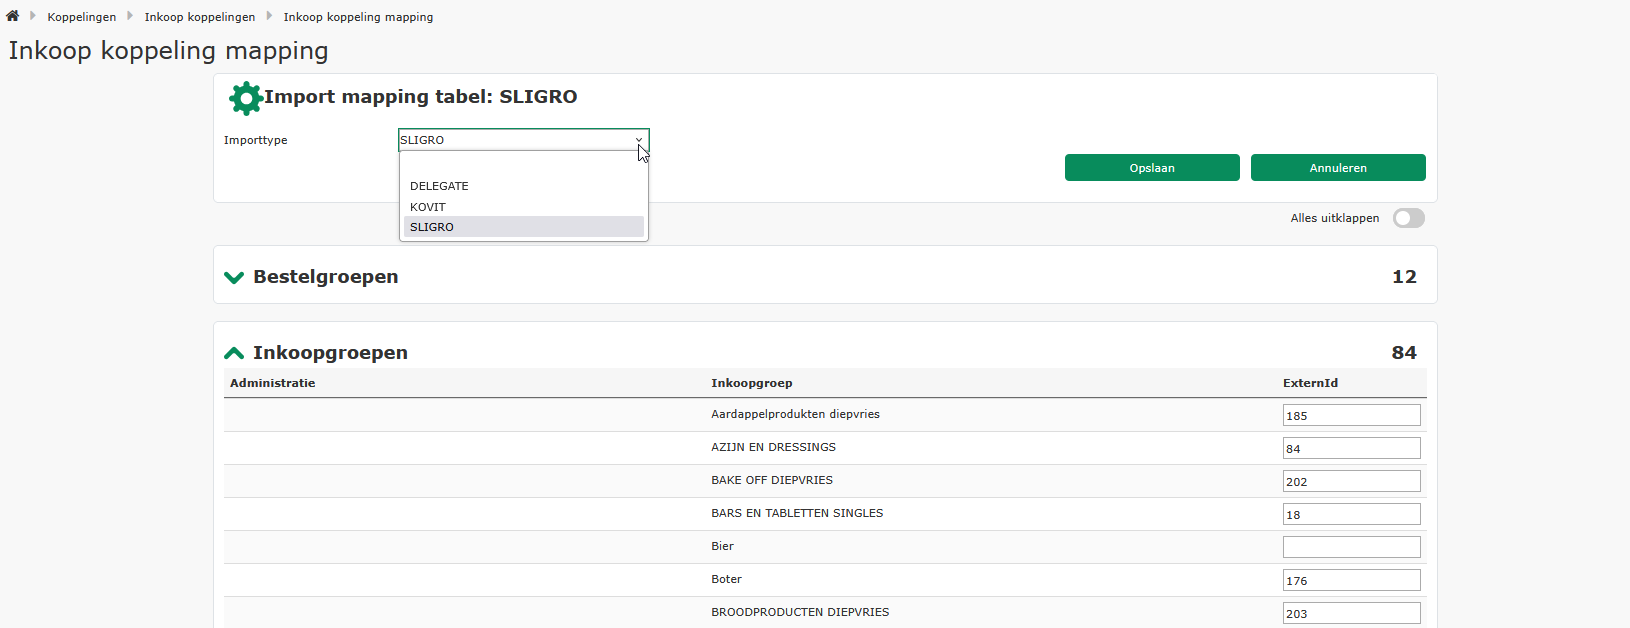
Task: Toggle the Alles uitklappen switch
Action: [x=1408, y=218]
